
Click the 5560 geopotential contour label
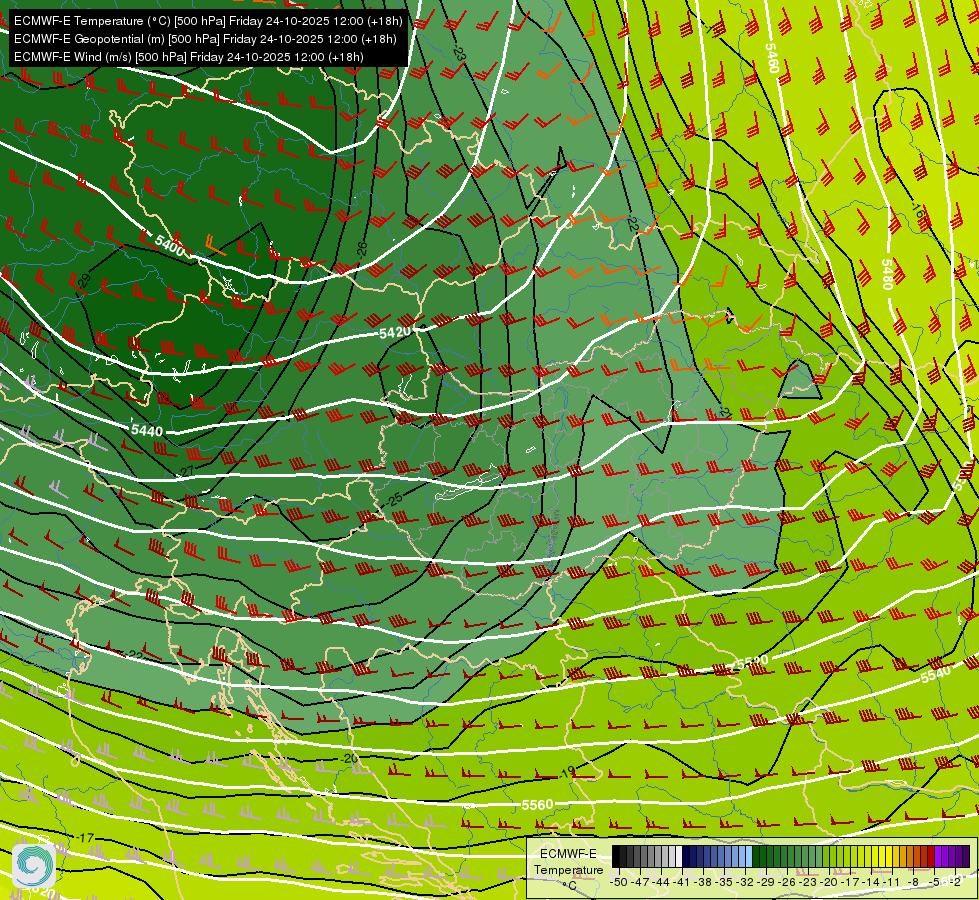[538, 804]
